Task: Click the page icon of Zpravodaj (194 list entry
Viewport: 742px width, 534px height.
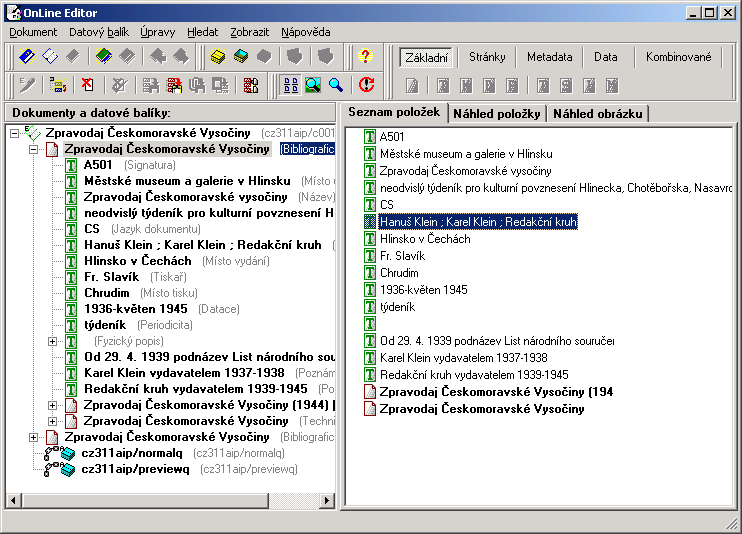Action: tap(370, 392)
